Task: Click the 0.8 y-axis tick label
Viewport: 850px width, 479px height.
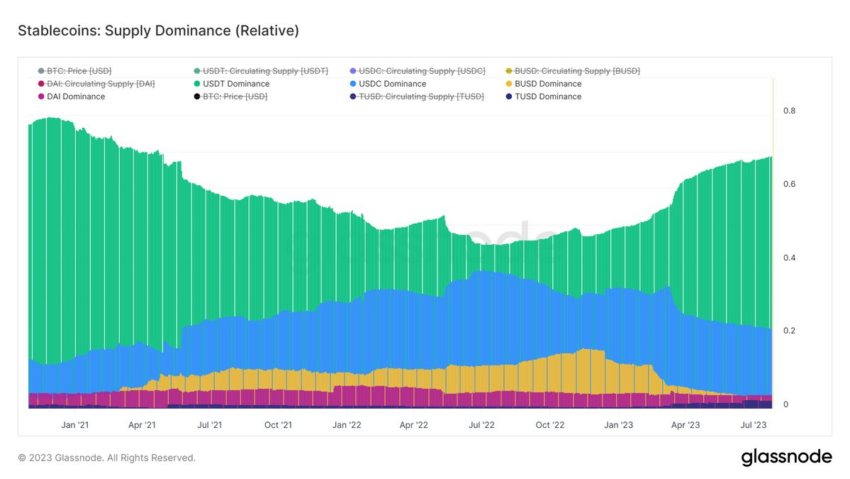Action: click(x=789, y=111)
